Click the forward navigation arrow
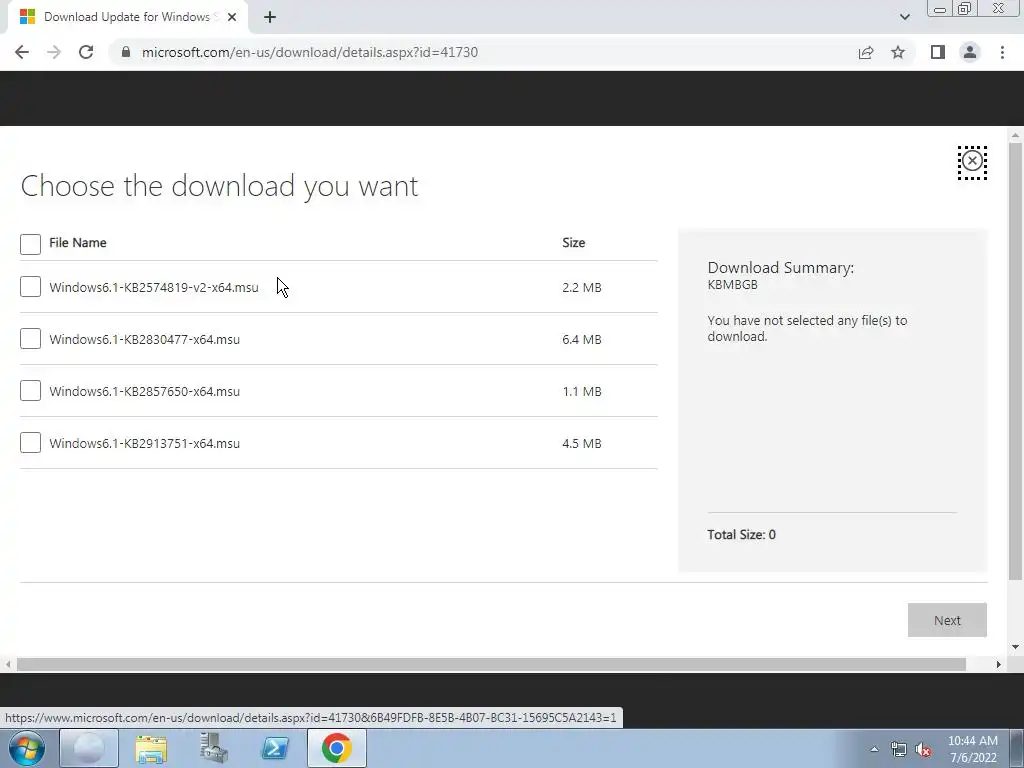Screen dimensions: 1024x768 click(54, 52)
